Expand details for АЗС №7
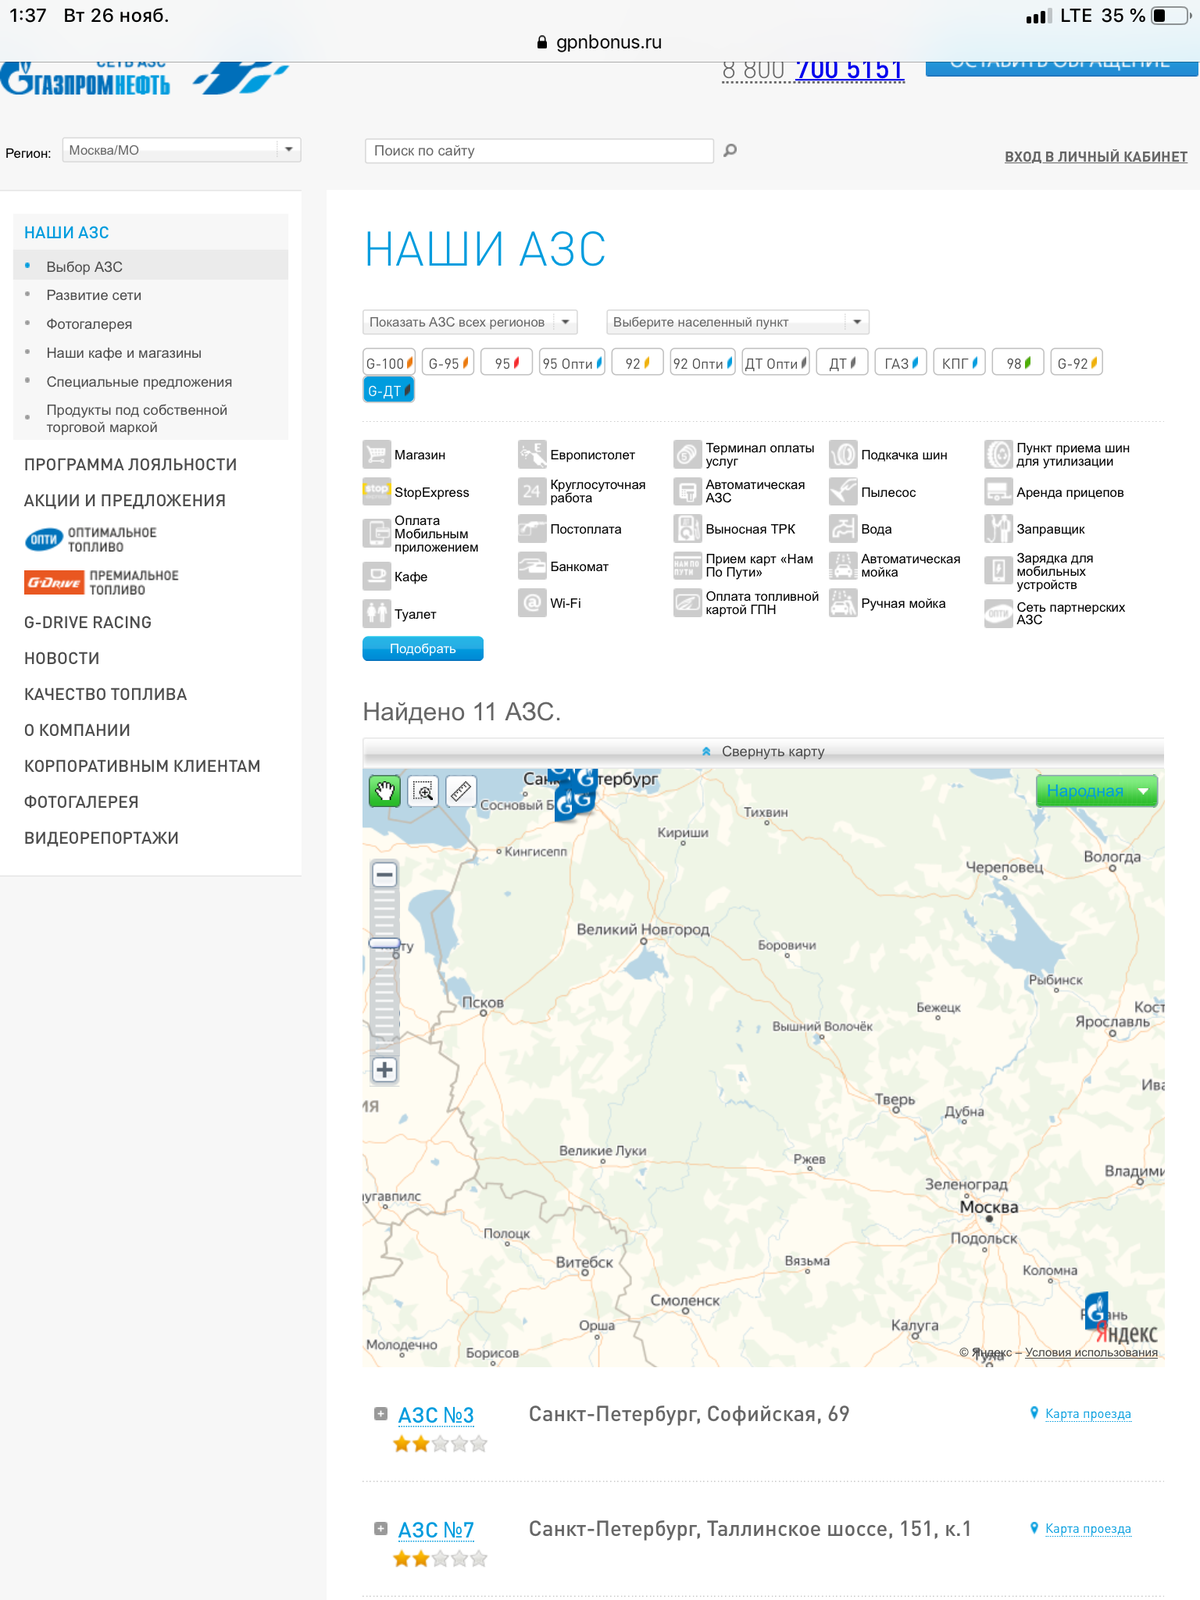Screen dimensions: 1200x1600 (380, 1529)
